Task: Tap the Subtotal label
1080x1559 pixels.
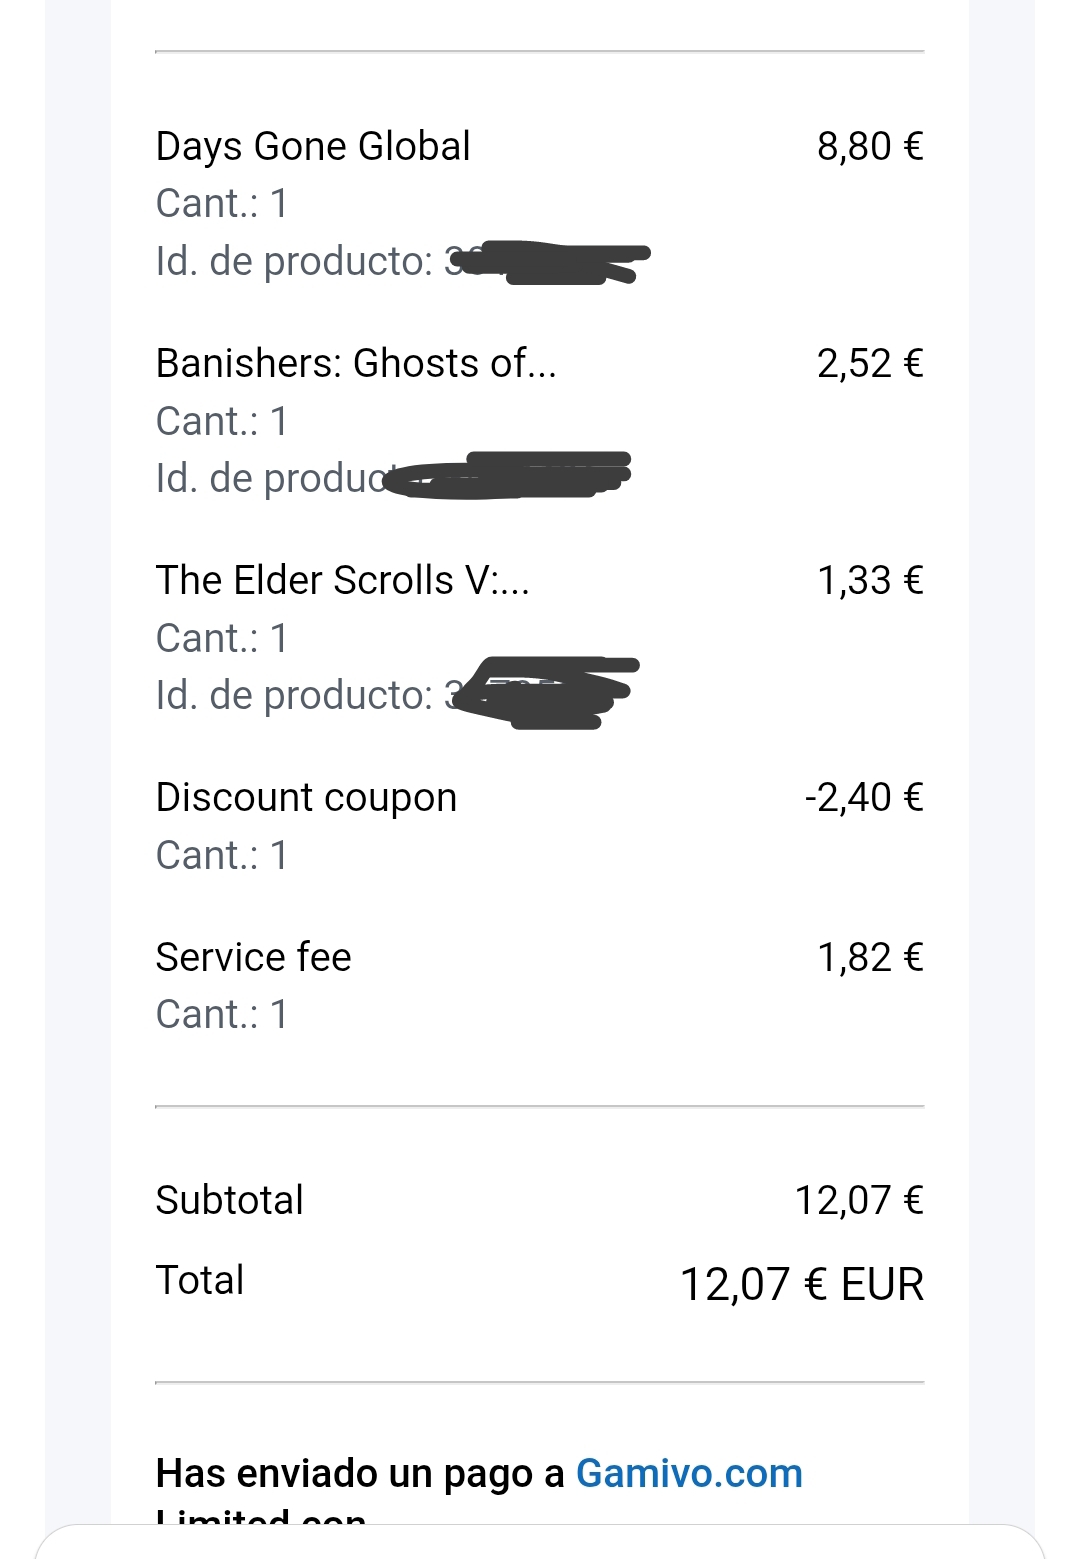Action: pos(229,1200)
